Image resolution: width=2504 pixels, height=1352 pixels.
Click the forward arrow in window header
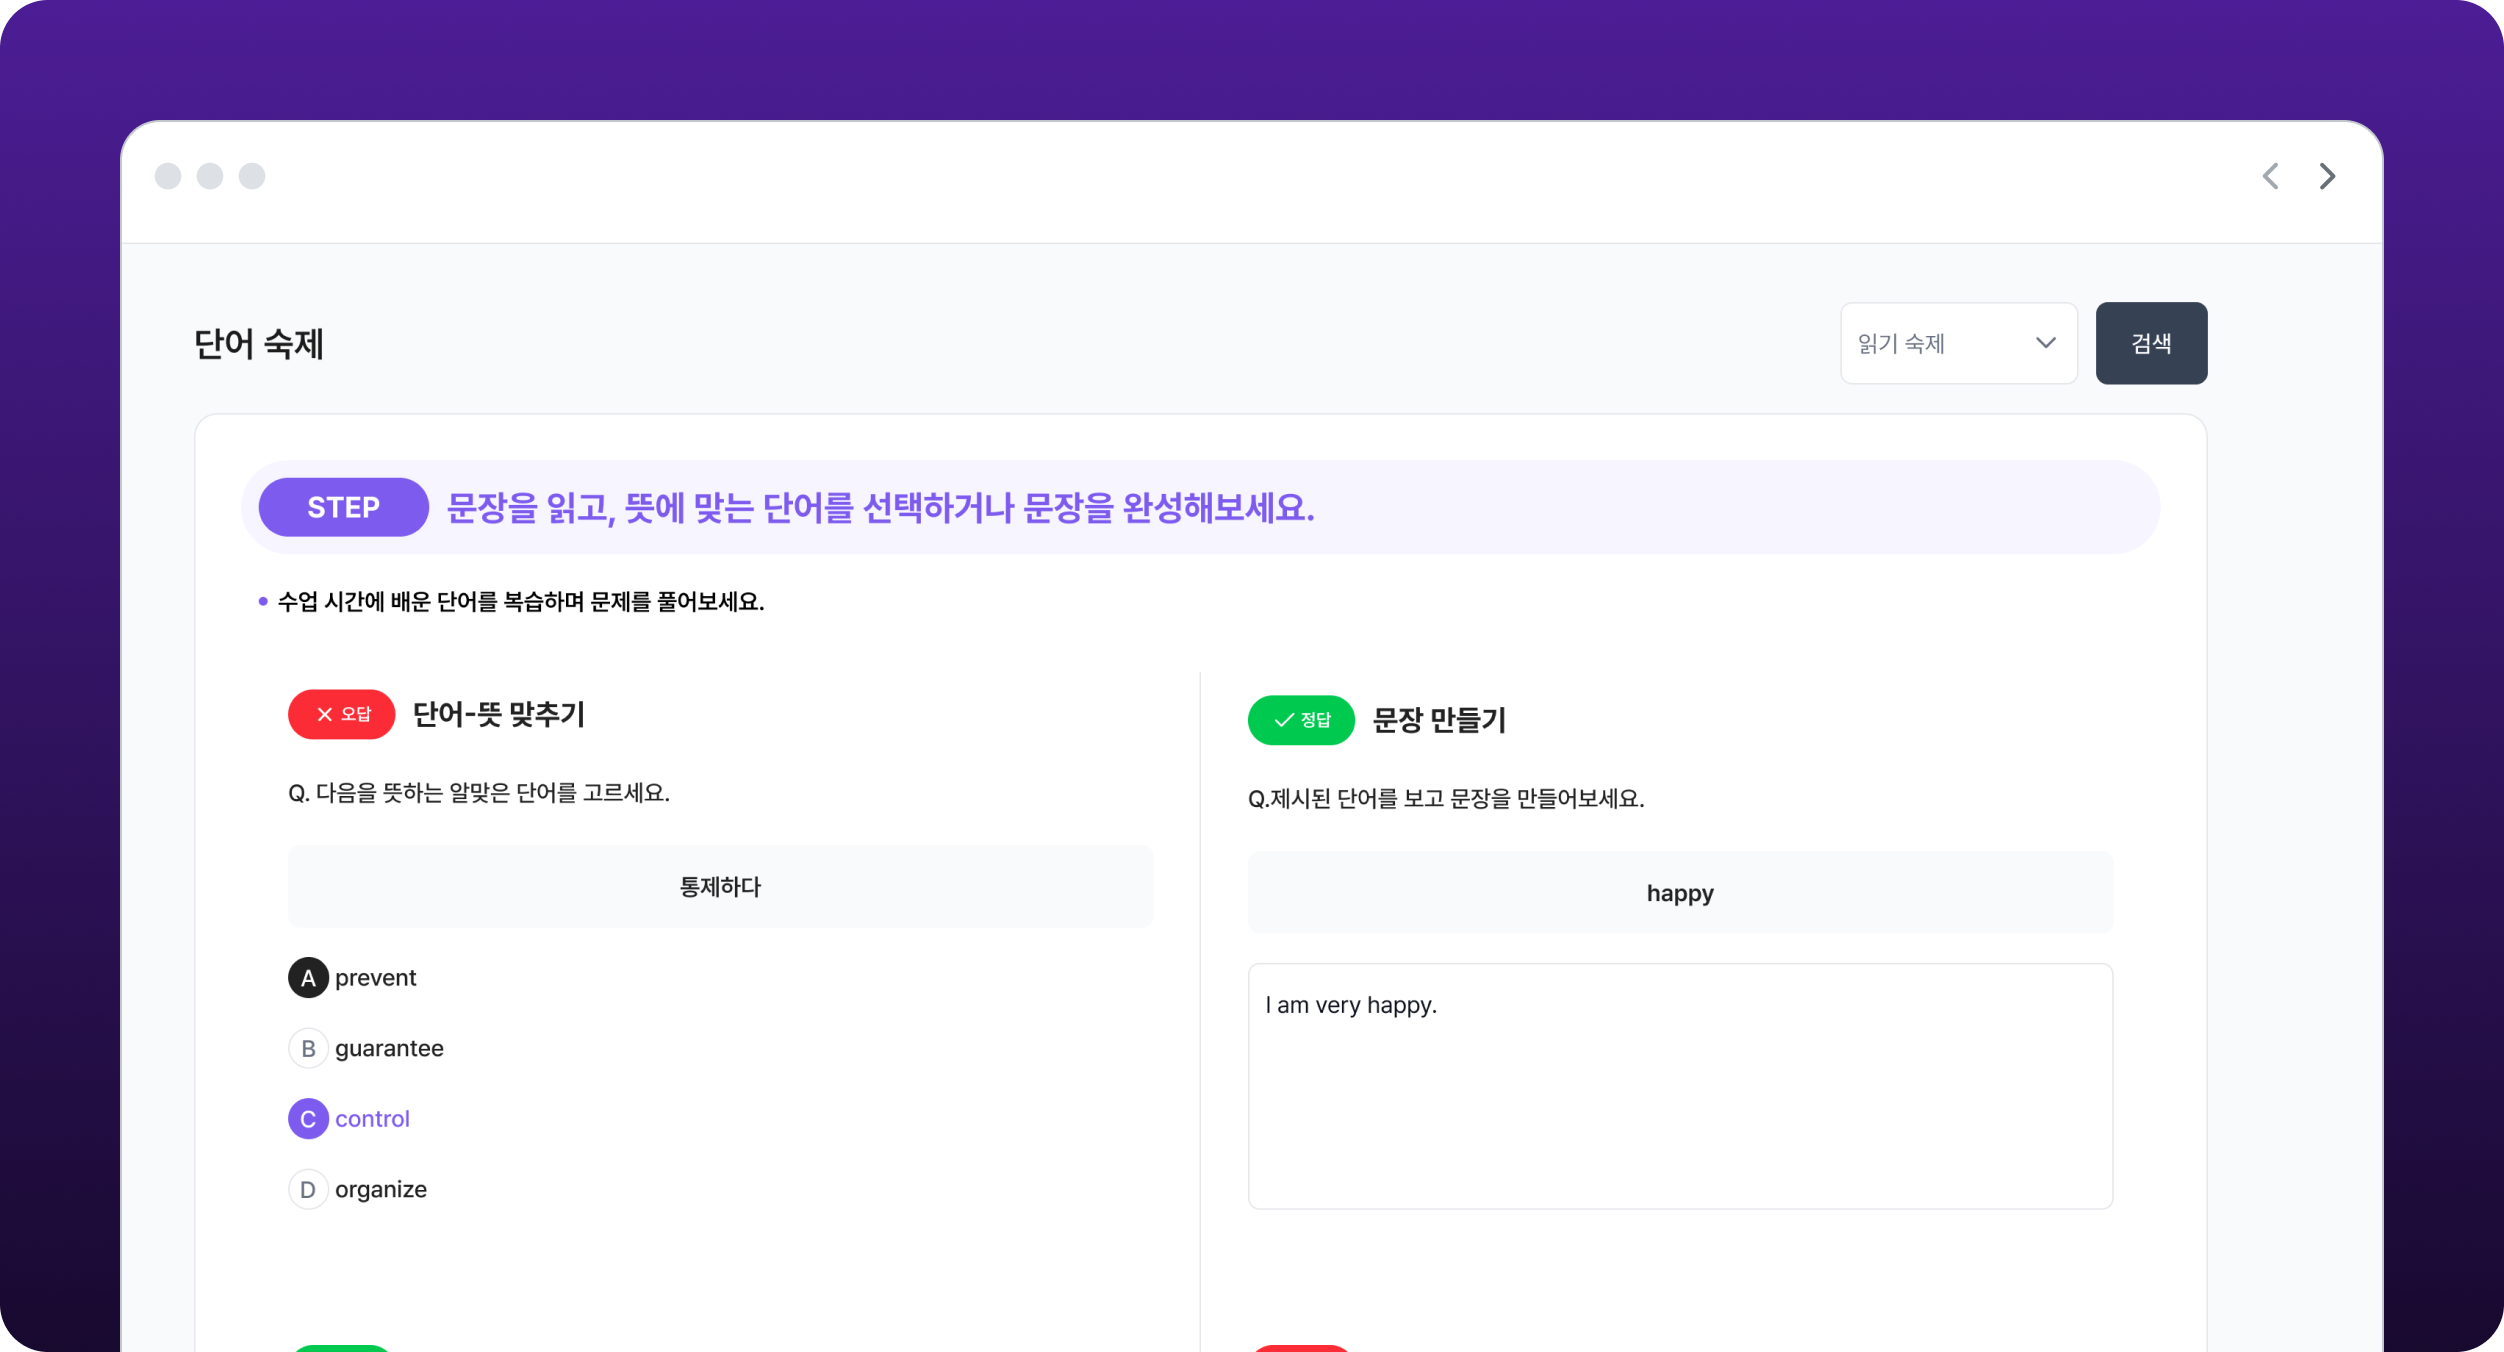click(x=2327, y=176)
